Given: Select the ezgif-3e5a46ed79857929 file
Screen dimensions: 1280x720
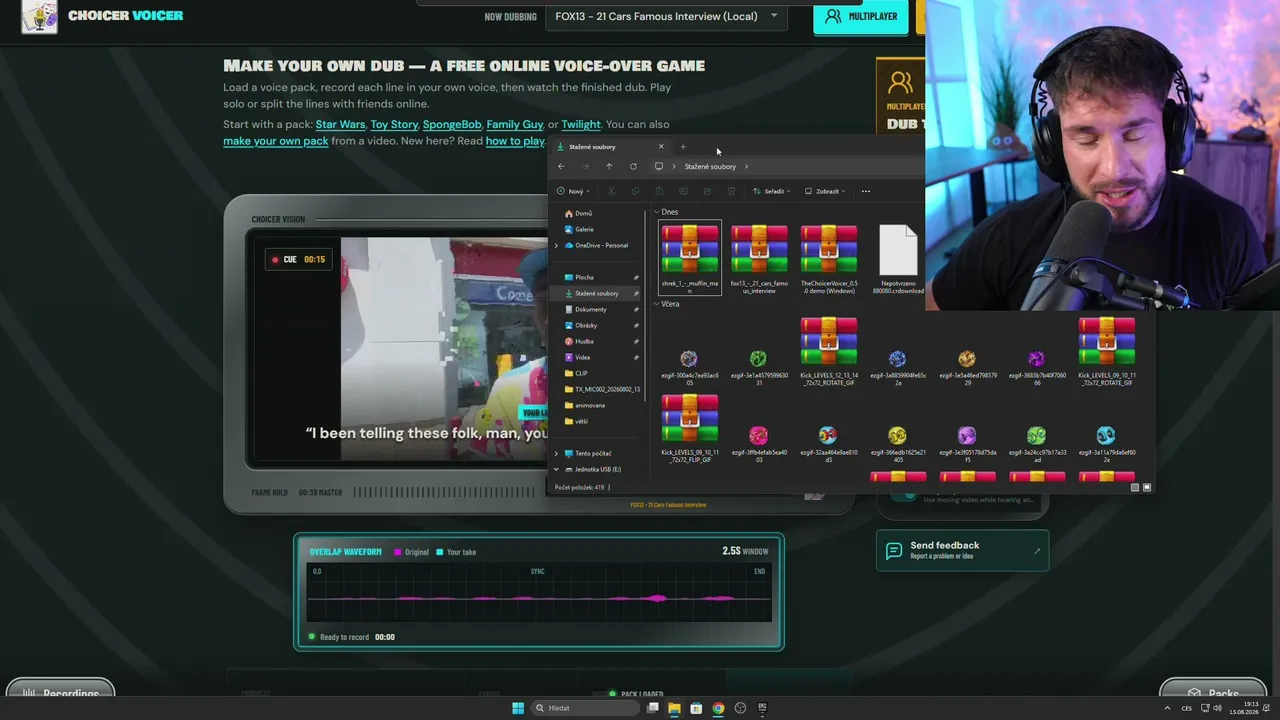Looking at the screenshot, I should point(967,367).
